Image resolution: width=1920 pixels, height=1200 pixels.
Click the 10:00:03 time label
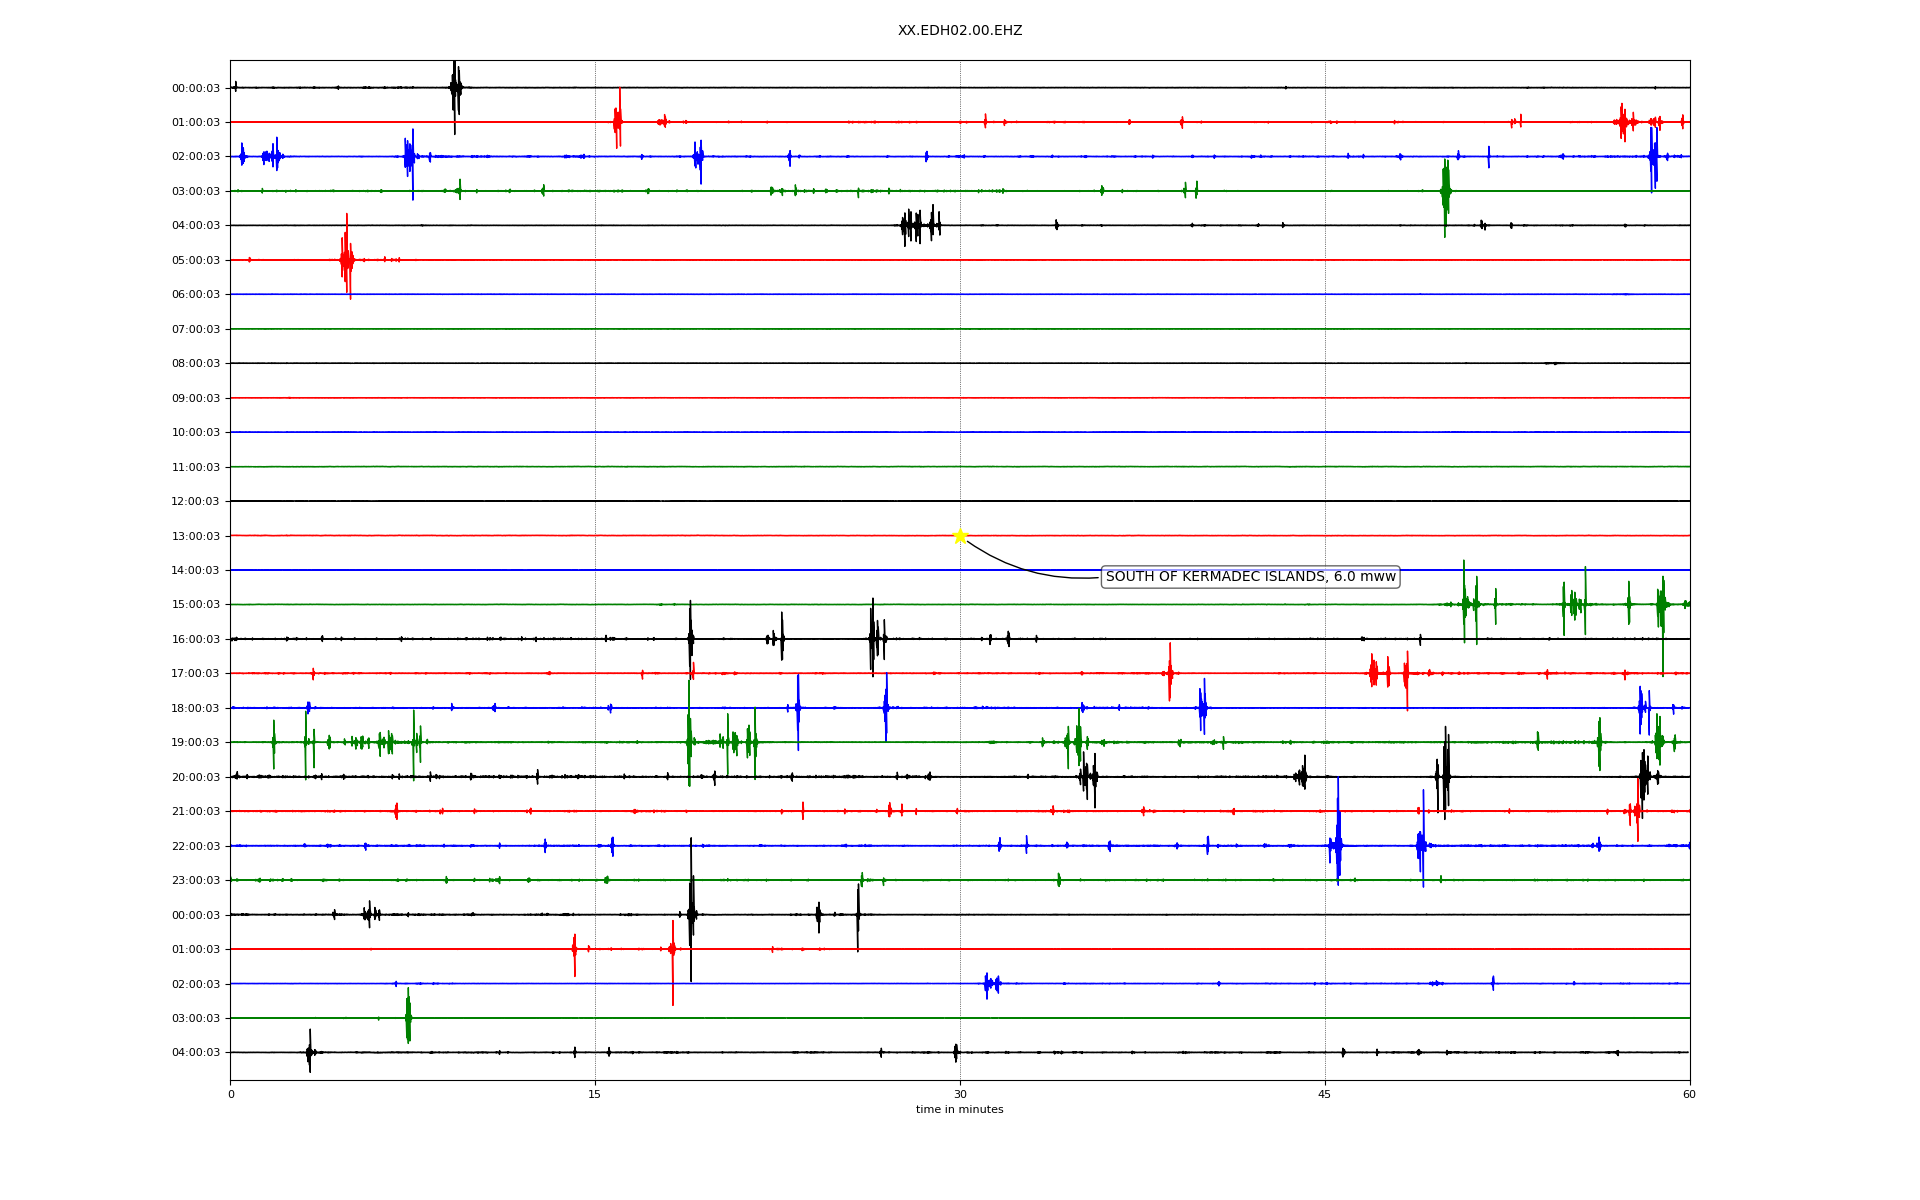click(x=196, y=432)
